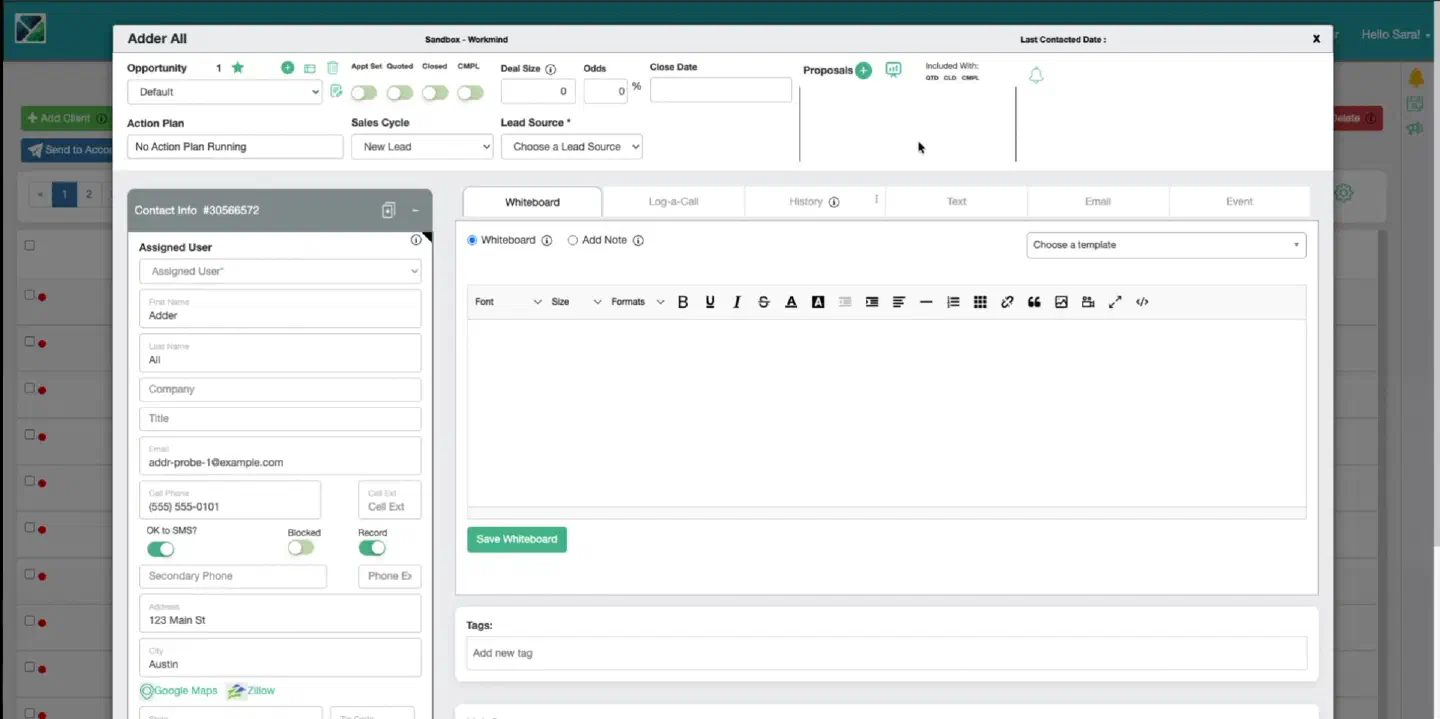This screenshot has height=719, width=1440.
Task: Toggle the Quoted switch
Action: [x=400, y=93]
